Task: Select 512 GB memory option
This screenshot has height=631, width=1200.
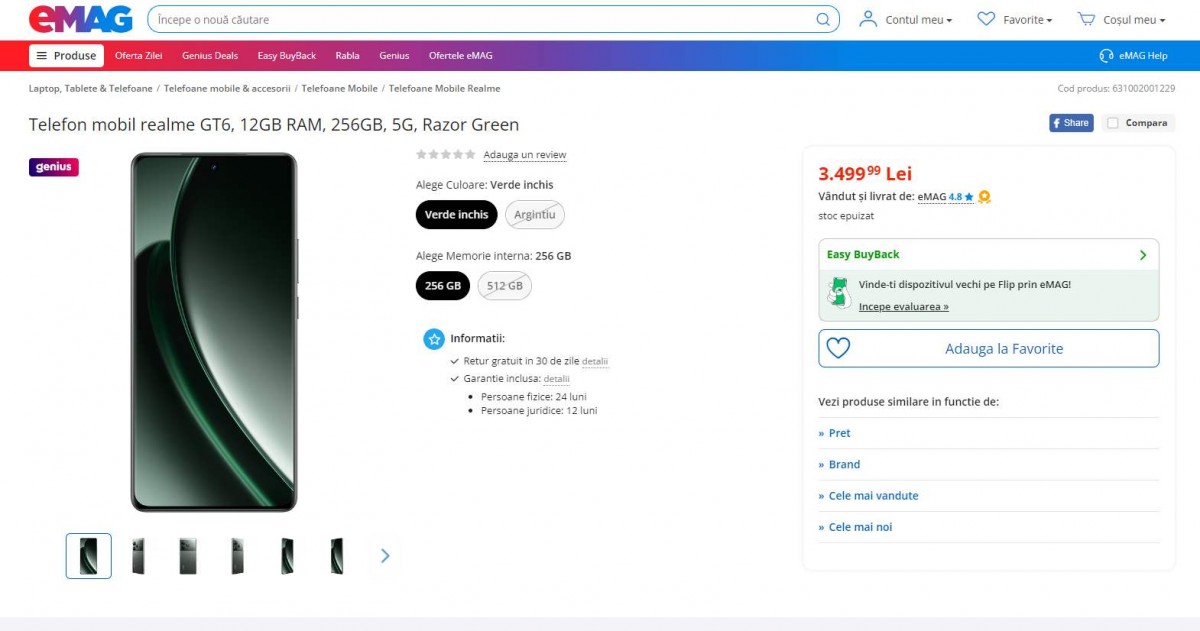Action: (x=504, y=286)
